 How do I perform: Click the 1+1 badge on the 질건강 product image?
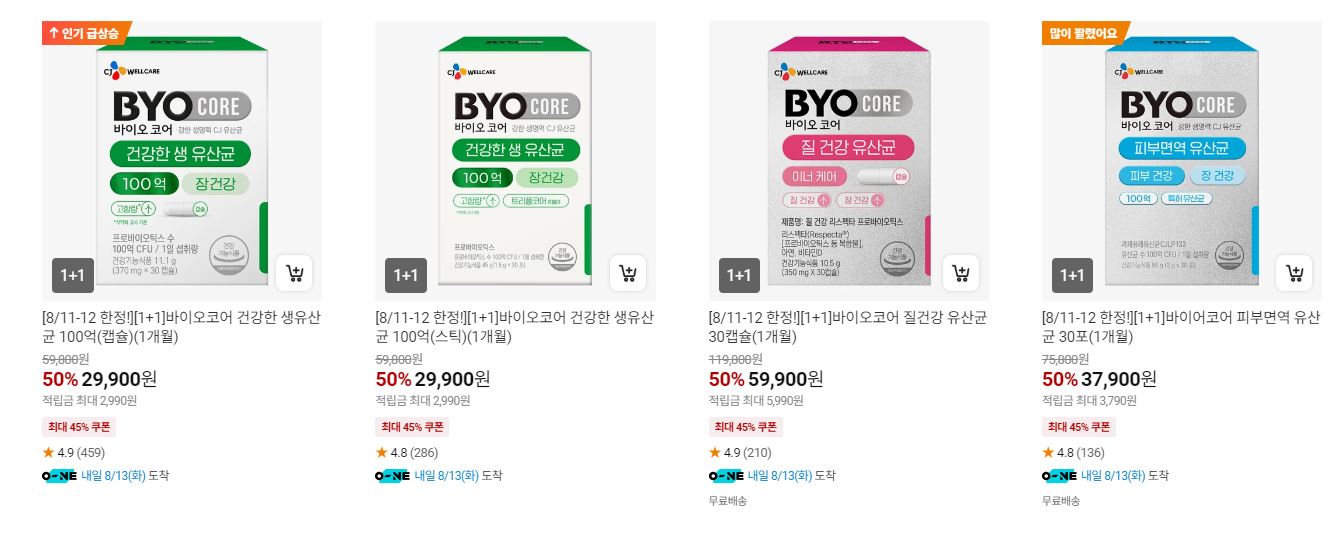739,275
